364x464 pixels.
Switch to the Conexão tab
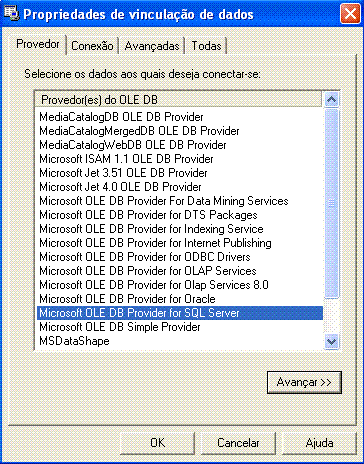coord(92,46)
